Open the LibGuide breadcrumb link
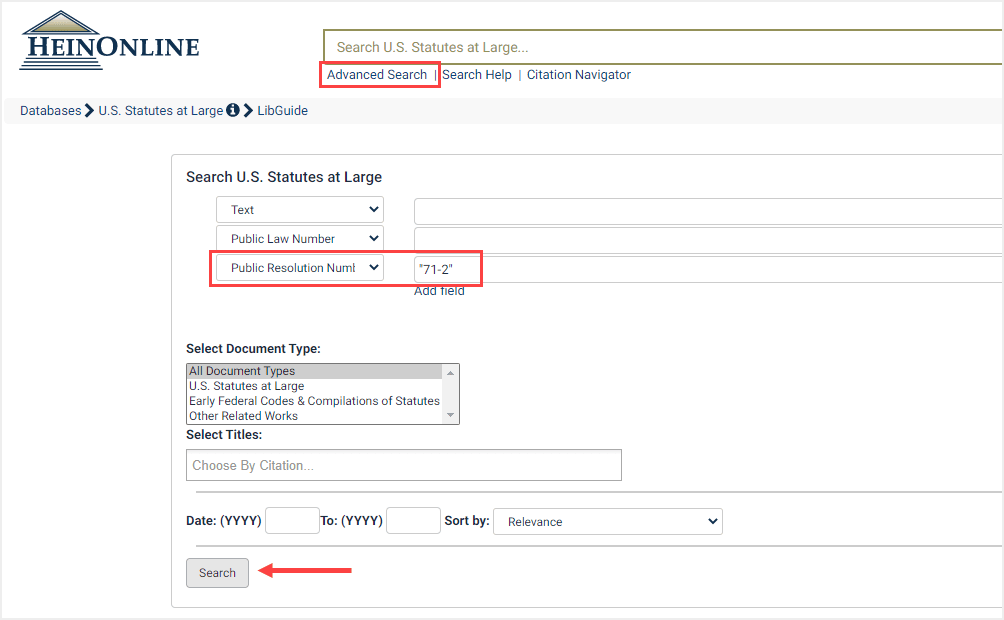 tap(282, 110)
